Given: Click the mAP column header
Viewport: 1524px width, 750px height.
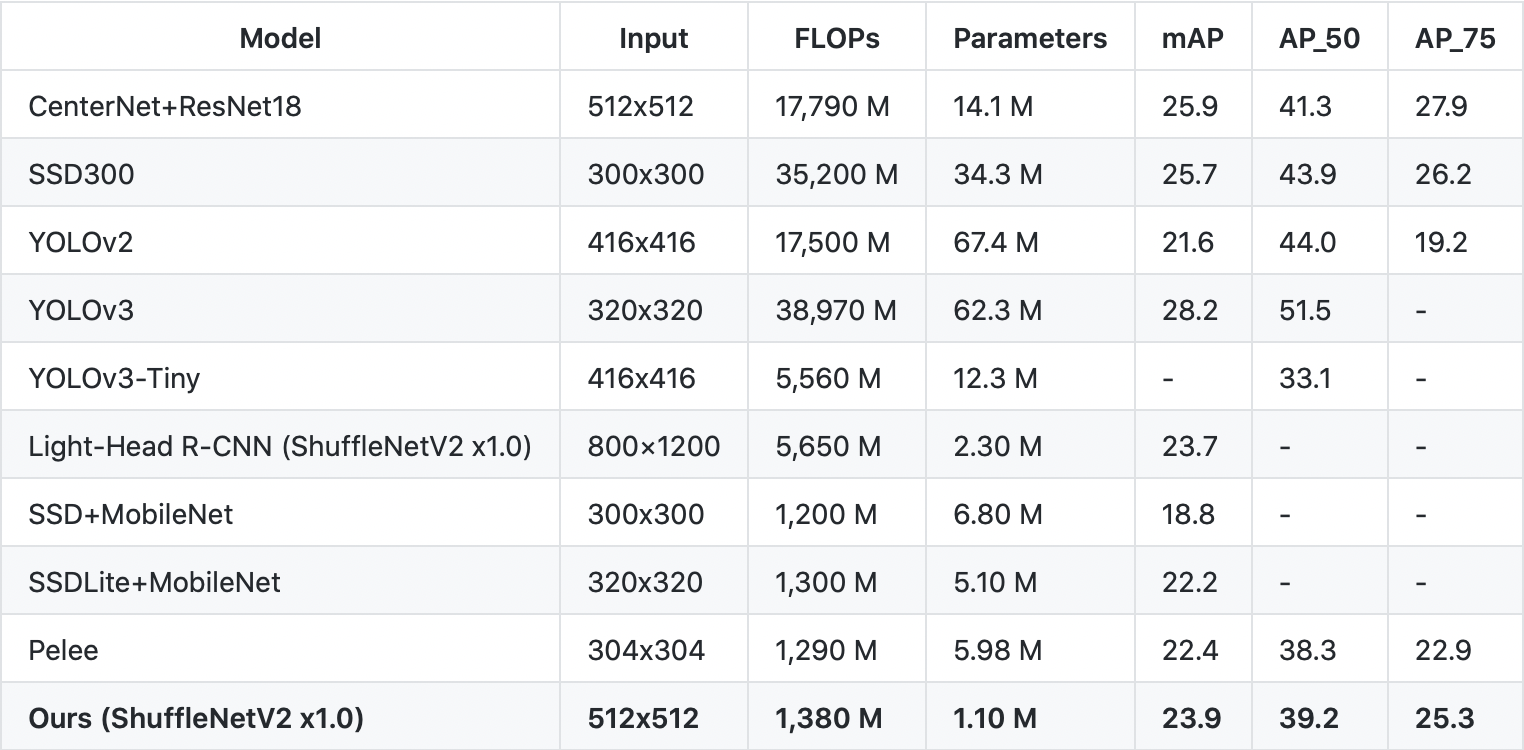Looking at the screenshot, I should coord(1193,38).
